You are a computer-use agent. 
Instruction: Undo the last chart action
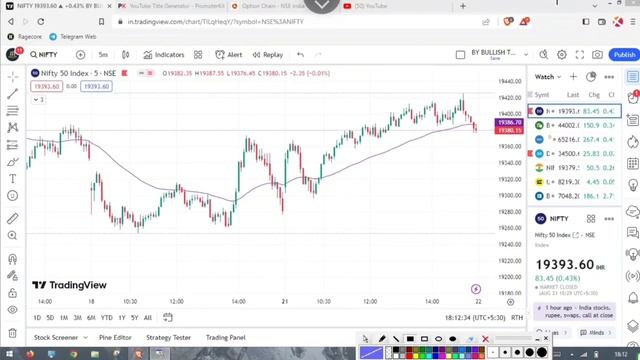[300, 55]
